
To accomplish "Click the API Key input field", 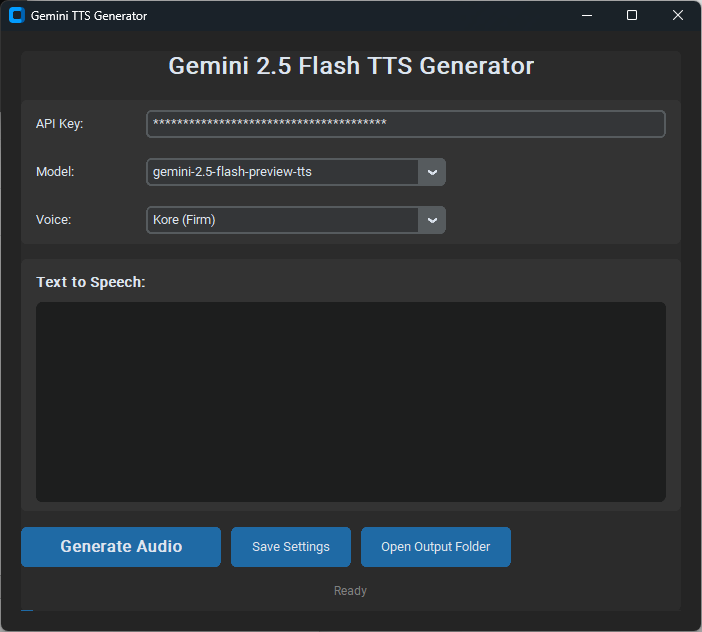I will click(x=405, y=124).
